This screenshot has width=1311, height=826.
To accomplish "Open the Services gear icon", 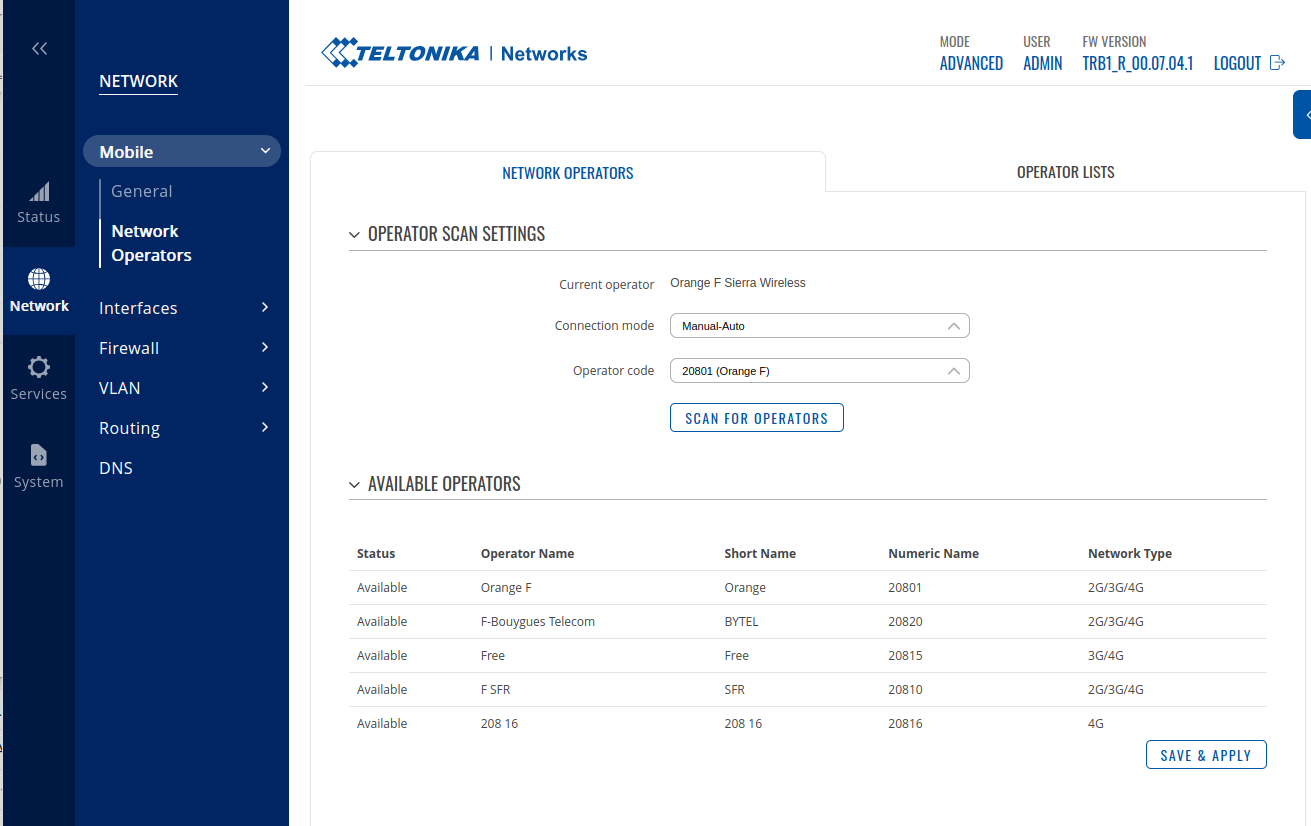I will coord(39,367).
